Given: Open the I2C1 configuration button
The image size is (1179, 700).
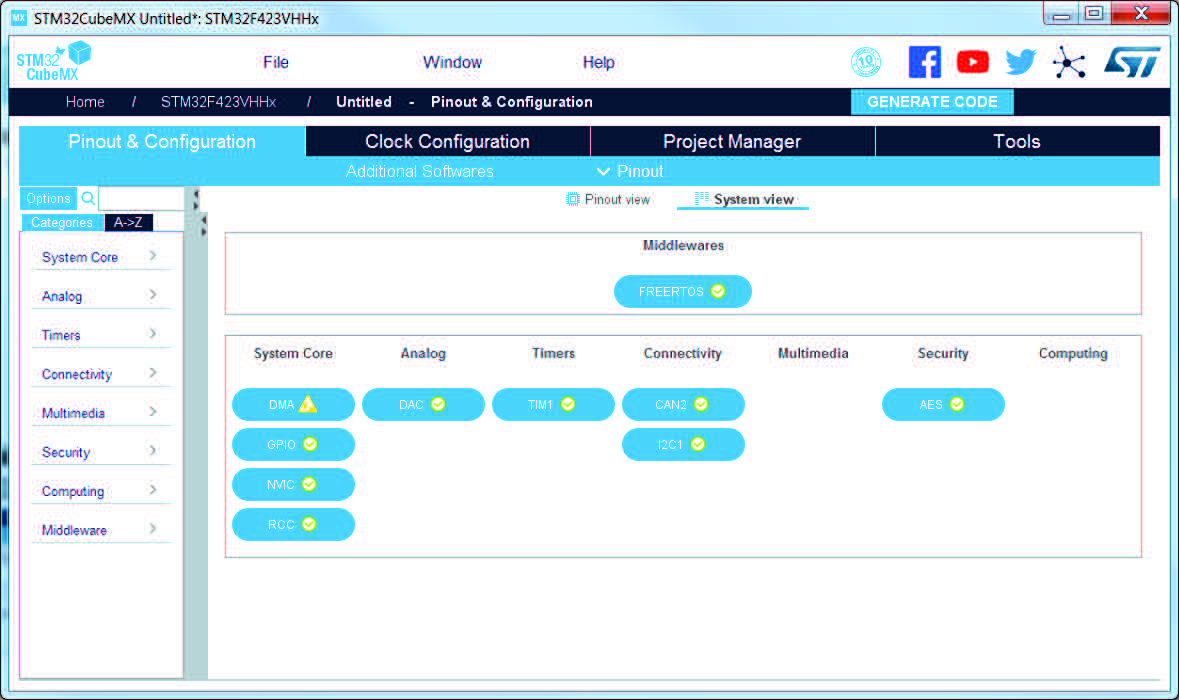Looking at the screenshot, I should tap(683, 444).
